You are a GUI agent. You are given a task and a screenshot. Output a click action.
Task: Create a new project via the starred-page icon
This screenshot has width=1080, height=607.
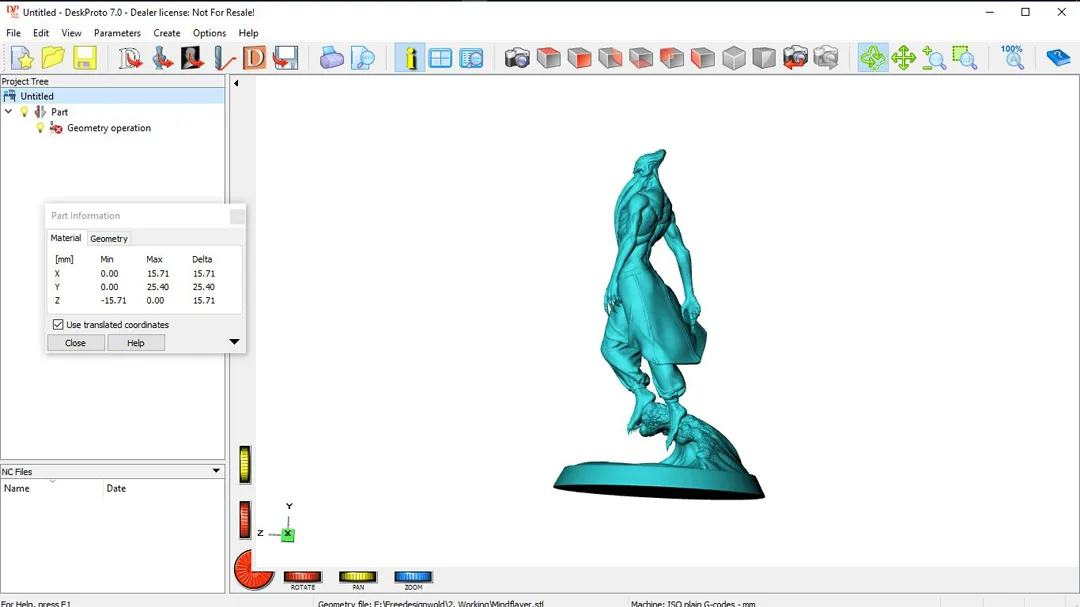22,59
